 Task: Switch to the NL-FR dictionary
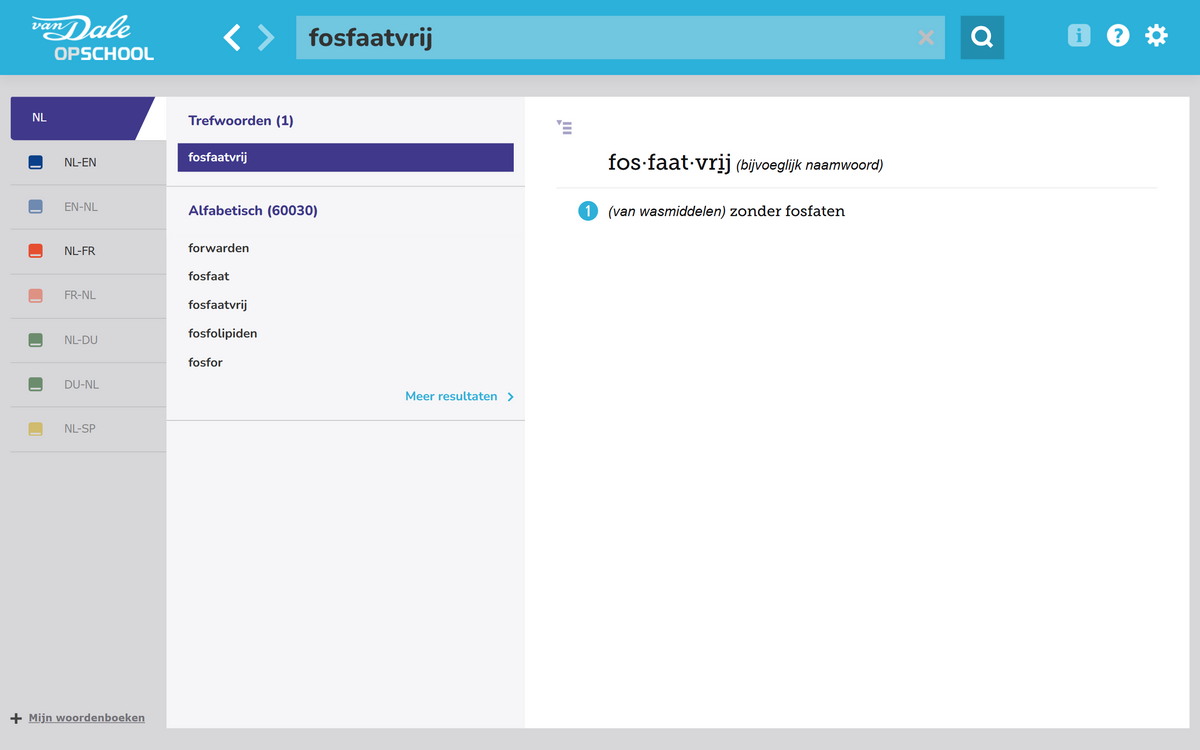click(88, 251)
